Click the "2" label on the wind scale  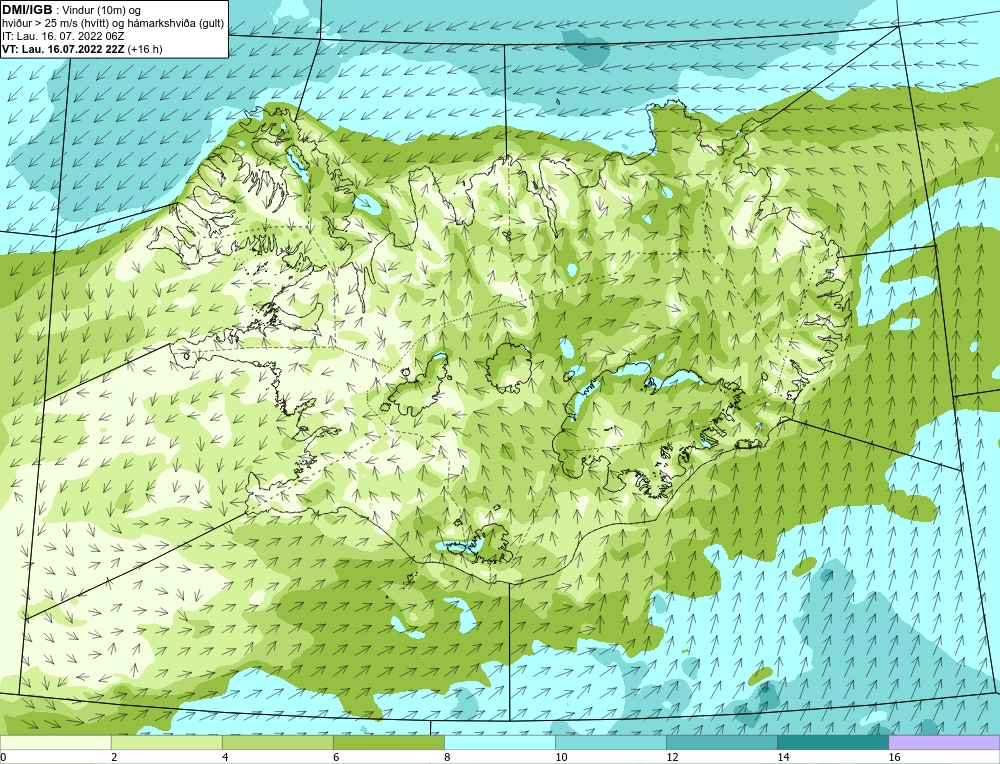click(114, 757)
